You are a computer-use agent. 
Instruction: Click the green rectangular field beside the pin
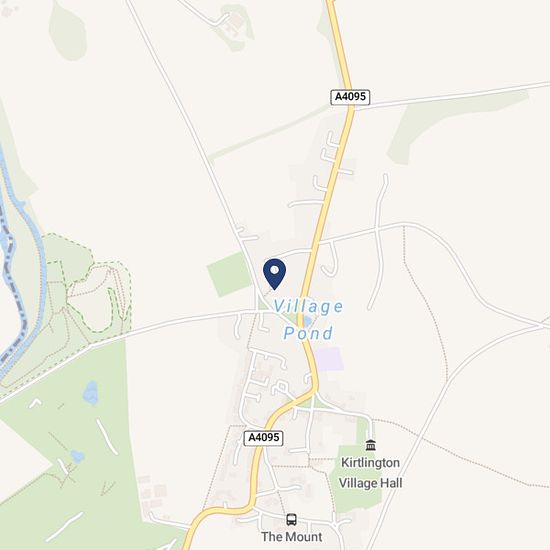229,274
